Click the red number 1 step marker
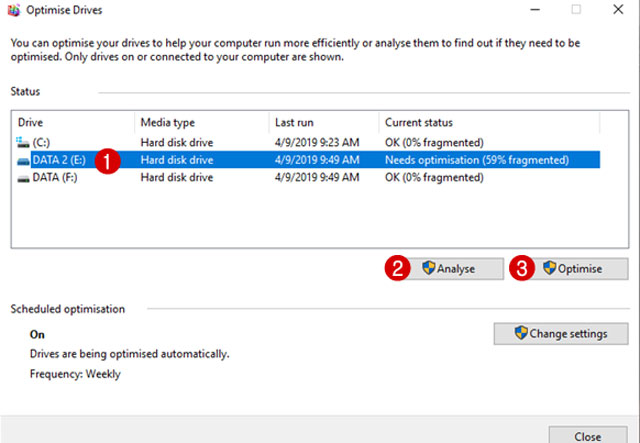 click(x=111, y=160)
